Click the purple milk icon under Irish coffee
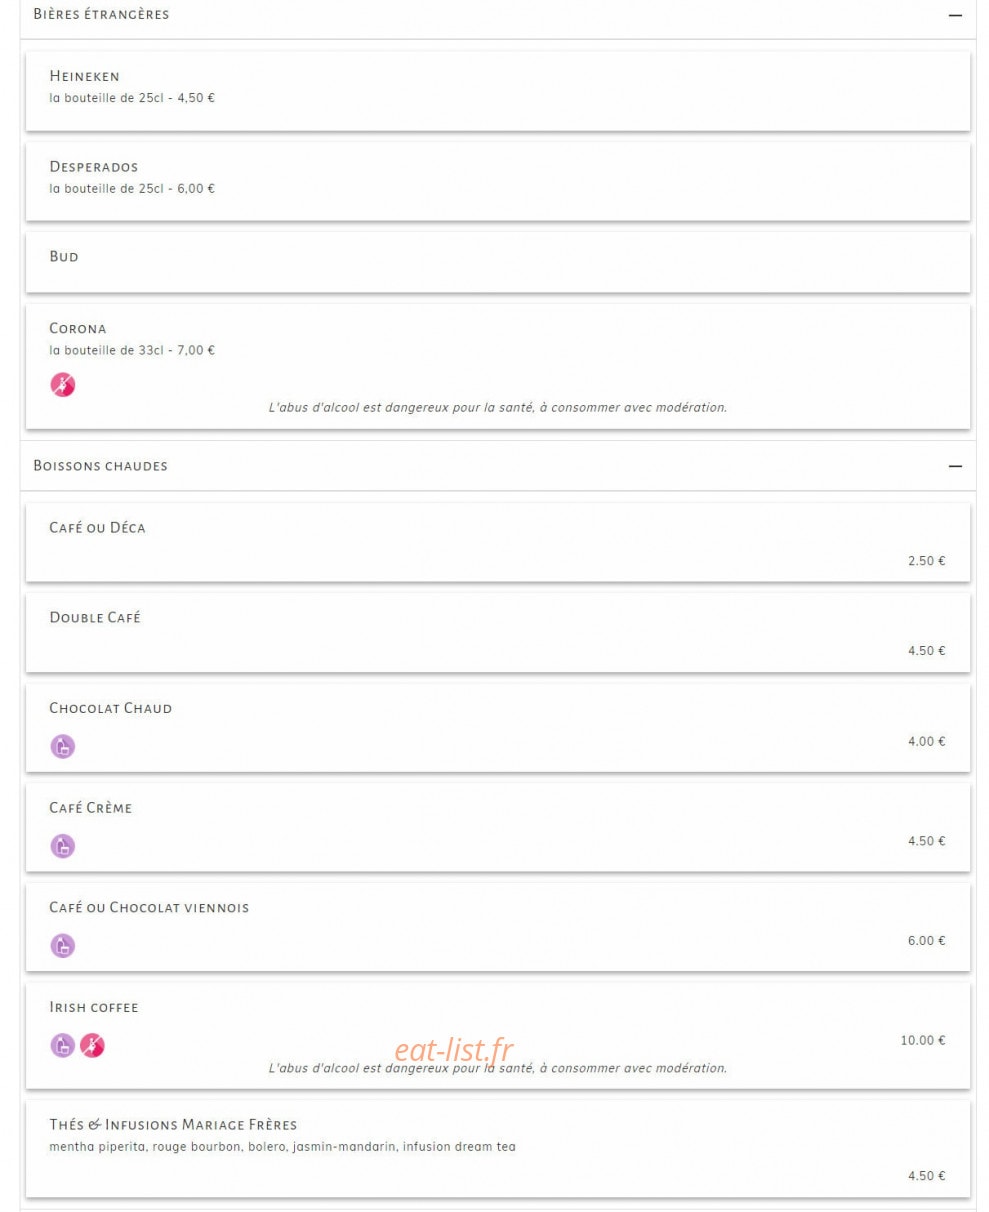The image size is (989, 1212). coord(63,1046)
